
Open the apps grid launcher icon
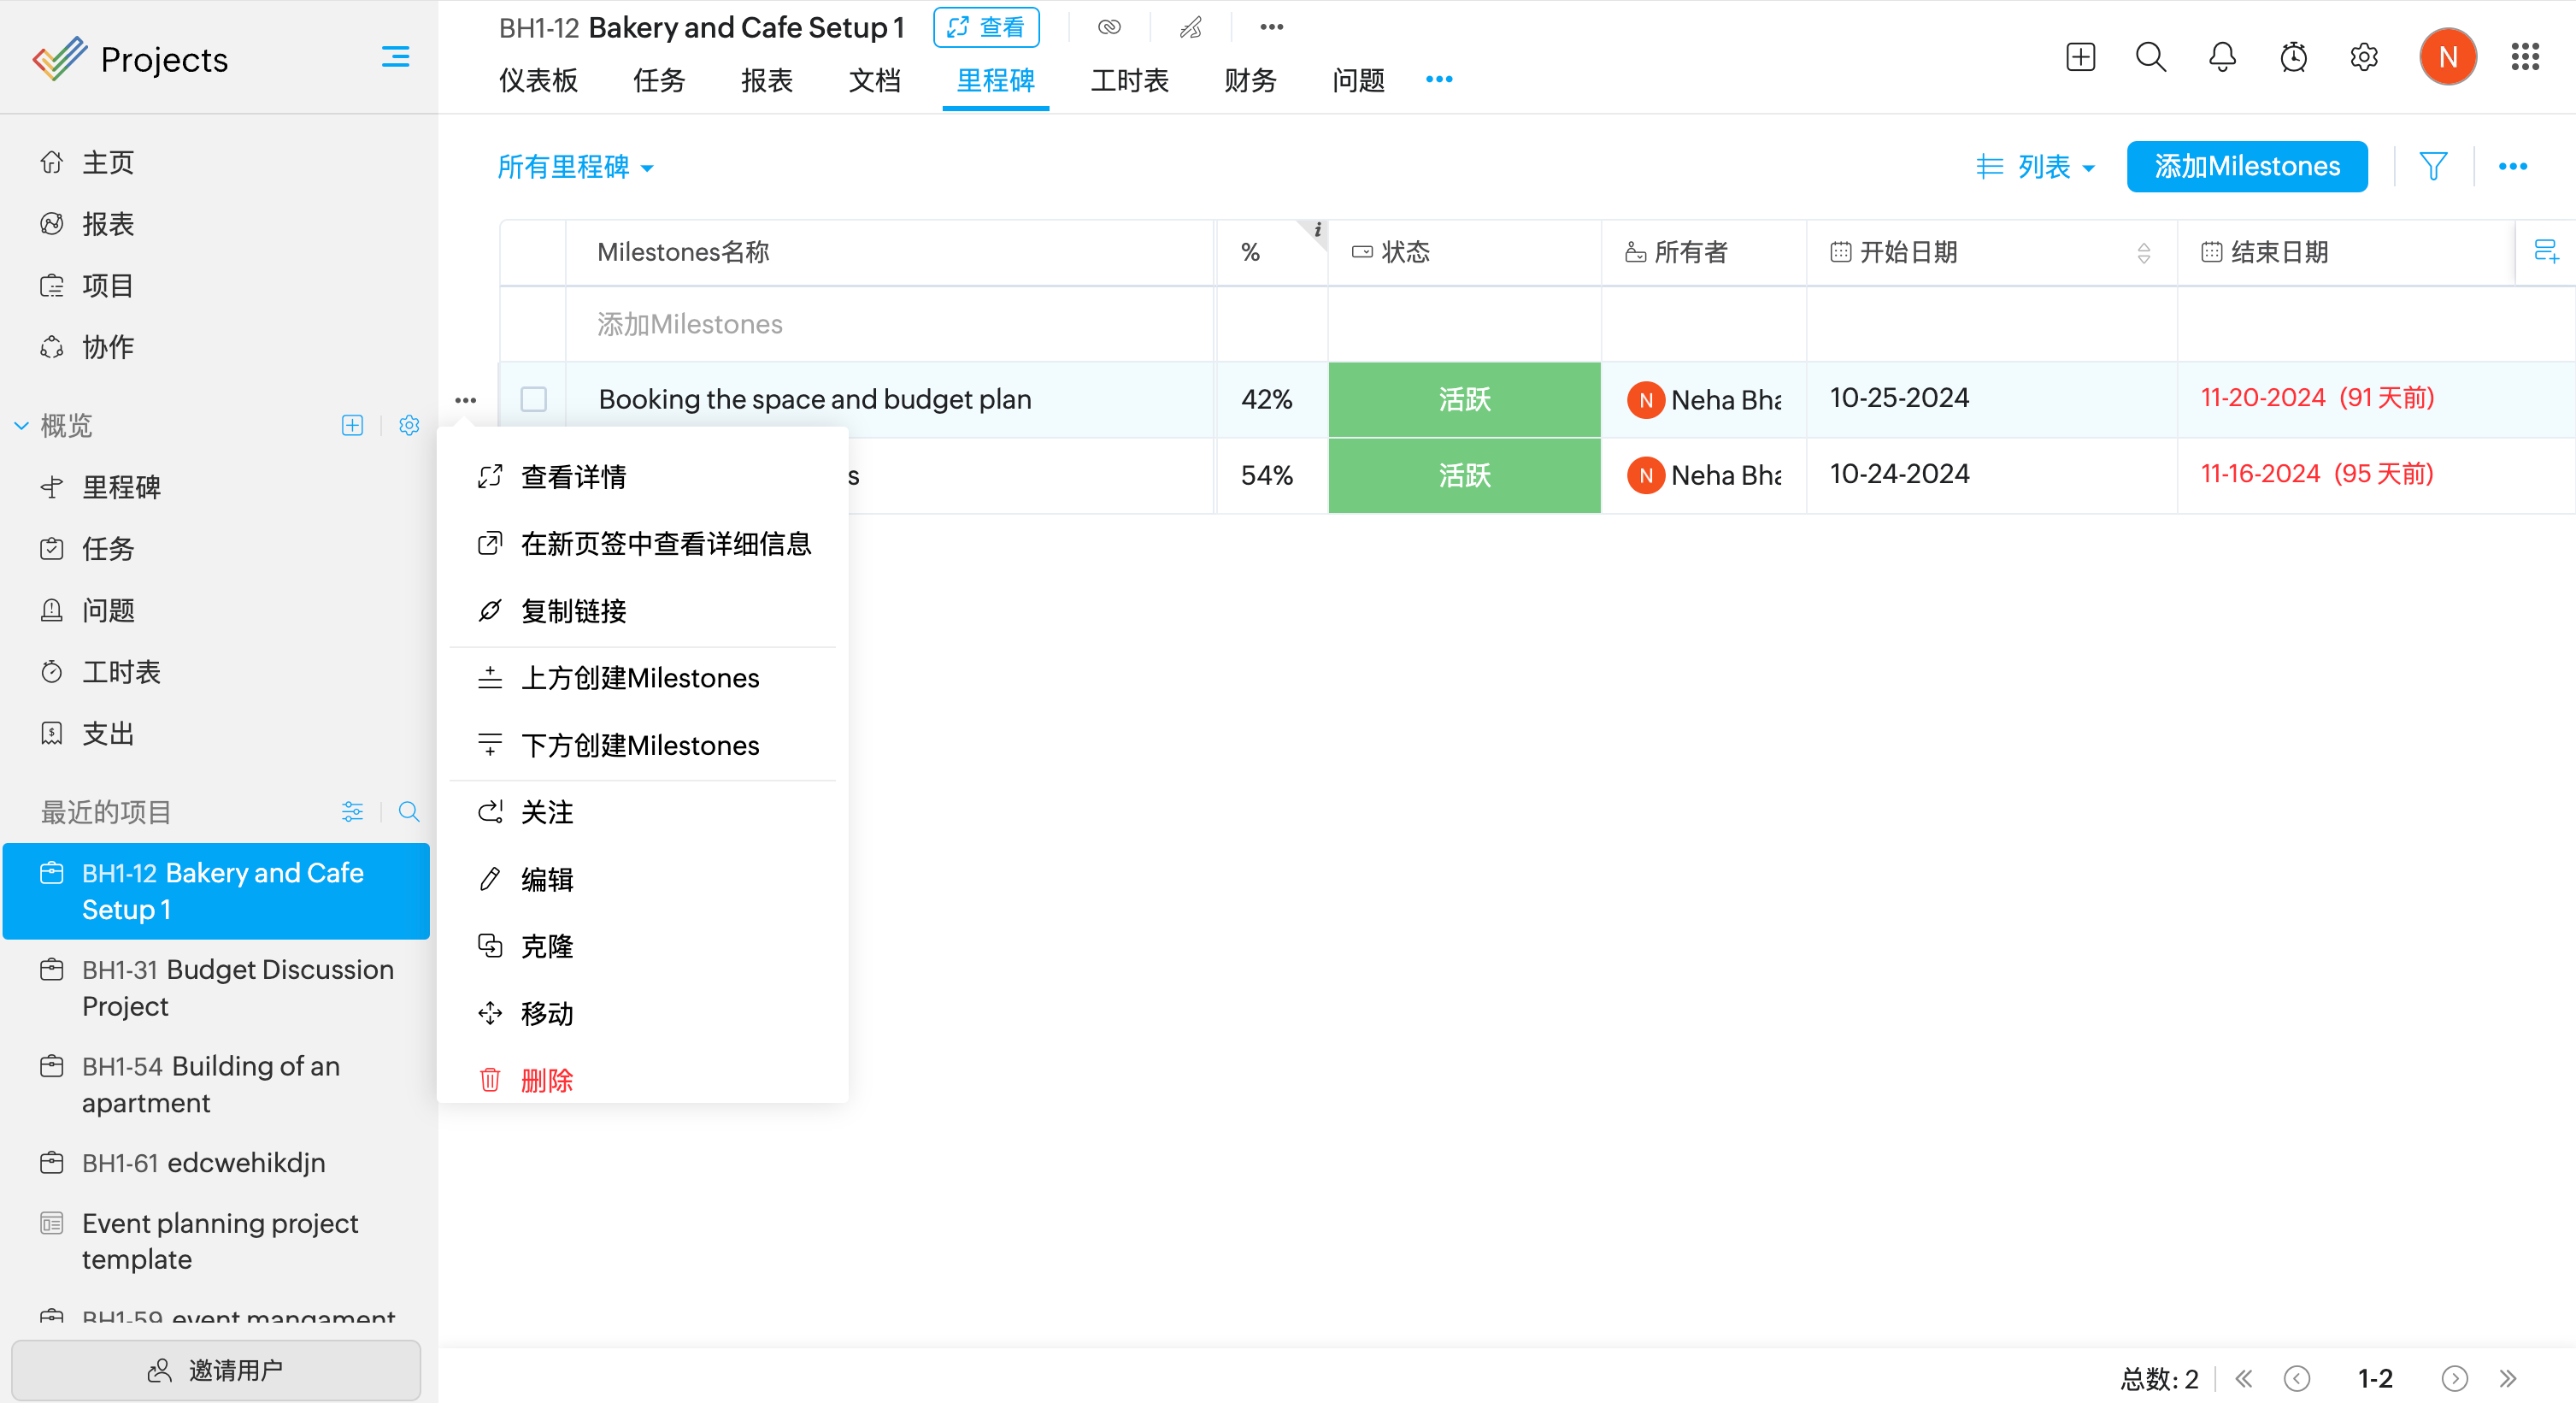[x=2524, y=57]
